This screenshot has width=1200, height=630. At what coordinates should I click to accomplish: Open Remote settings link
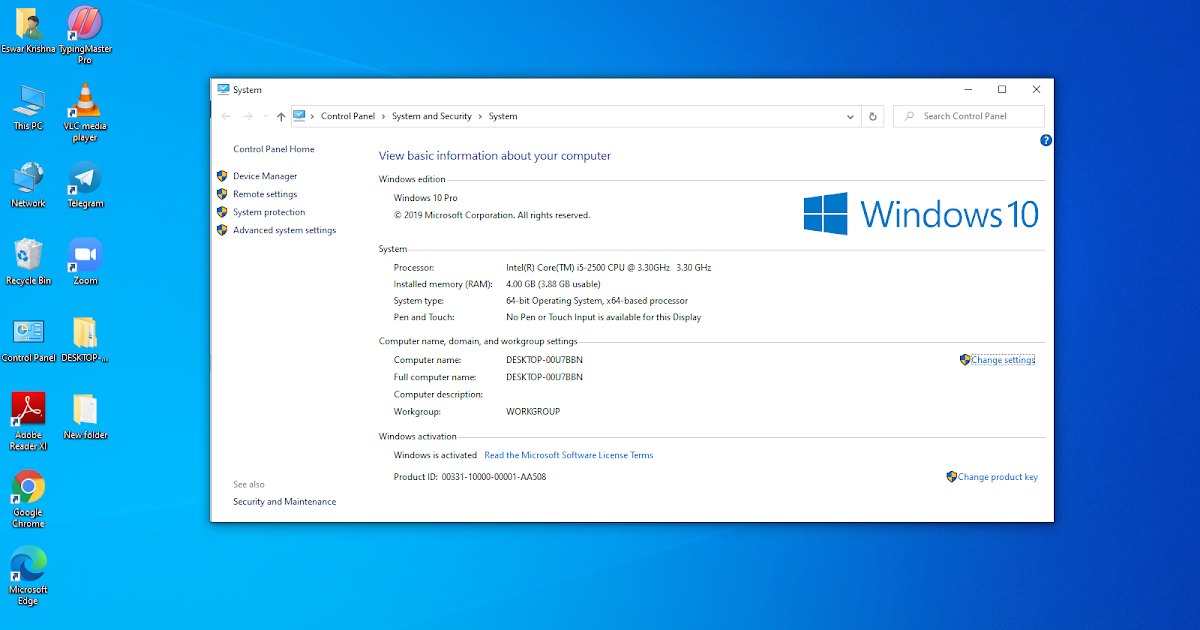(x=265, y=194)
